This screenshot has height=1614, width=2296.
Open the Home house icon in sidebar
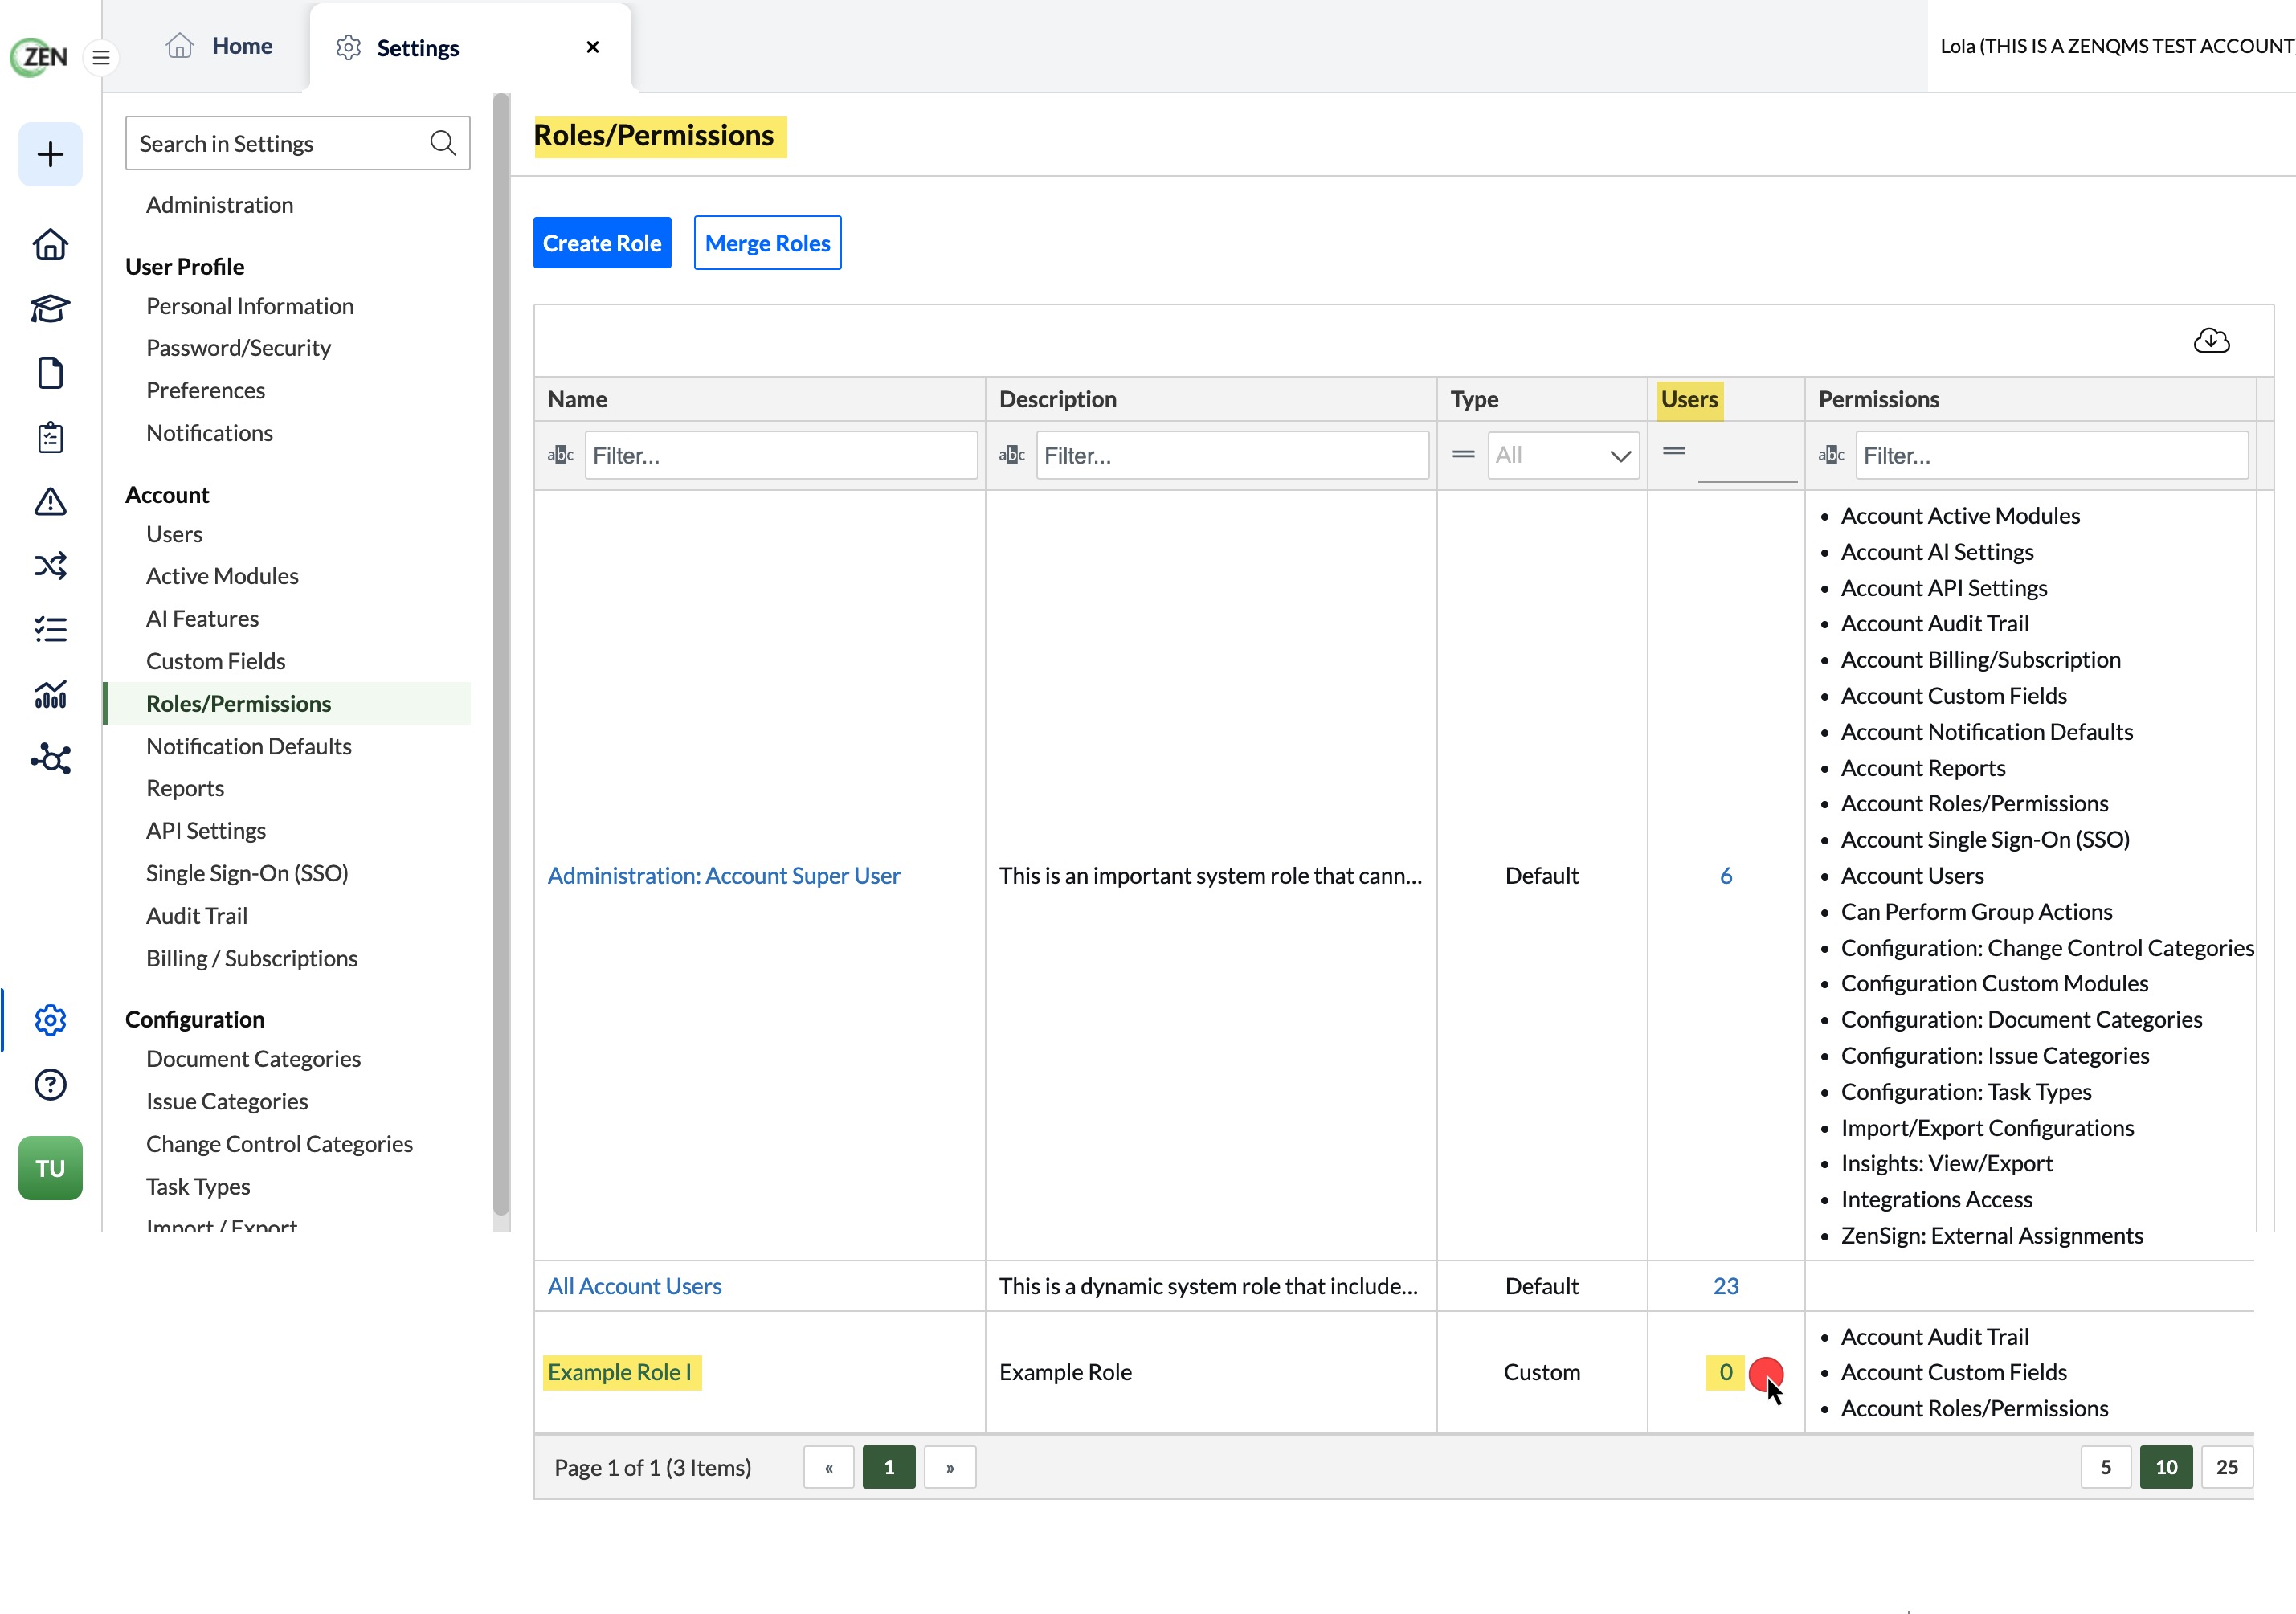point(50,244)
